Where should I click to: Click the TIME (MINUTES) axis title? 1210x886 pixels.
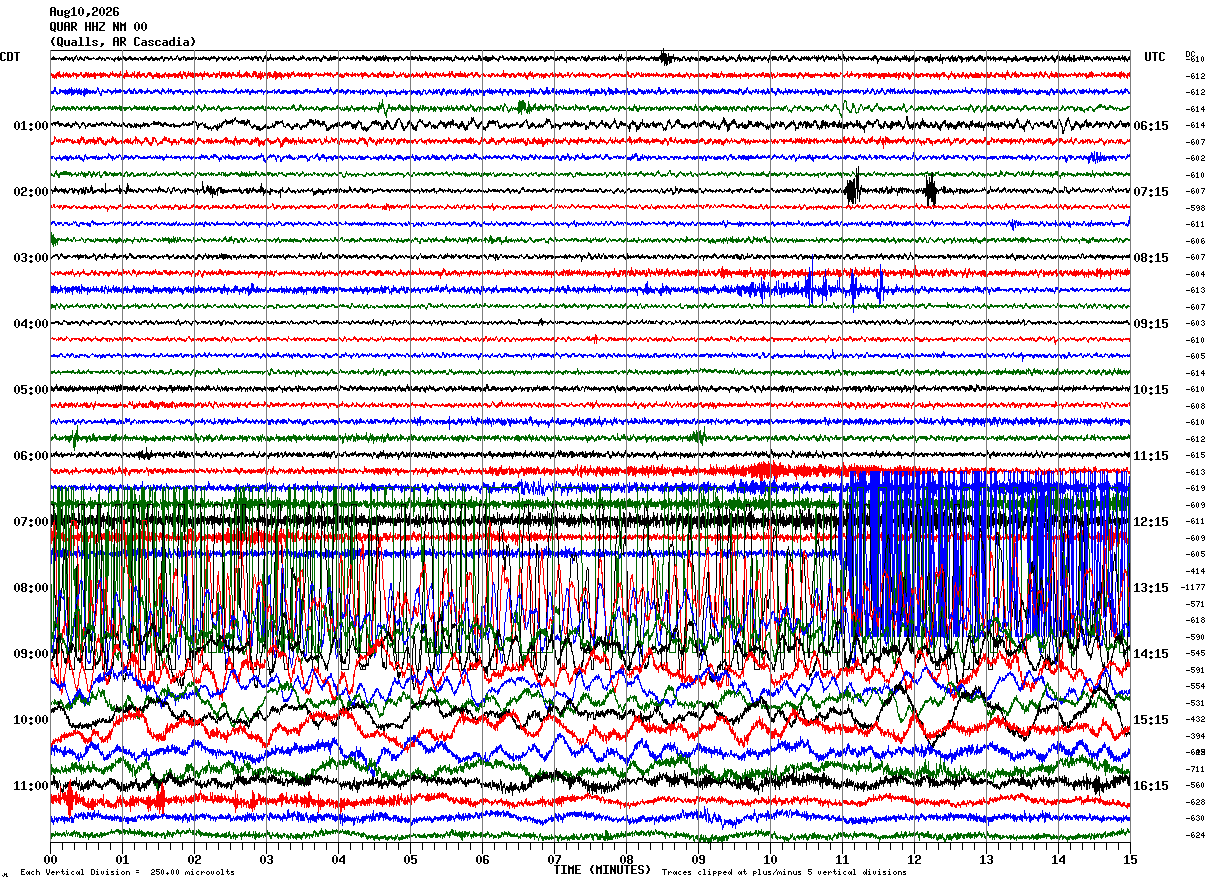tap(602, 870)
